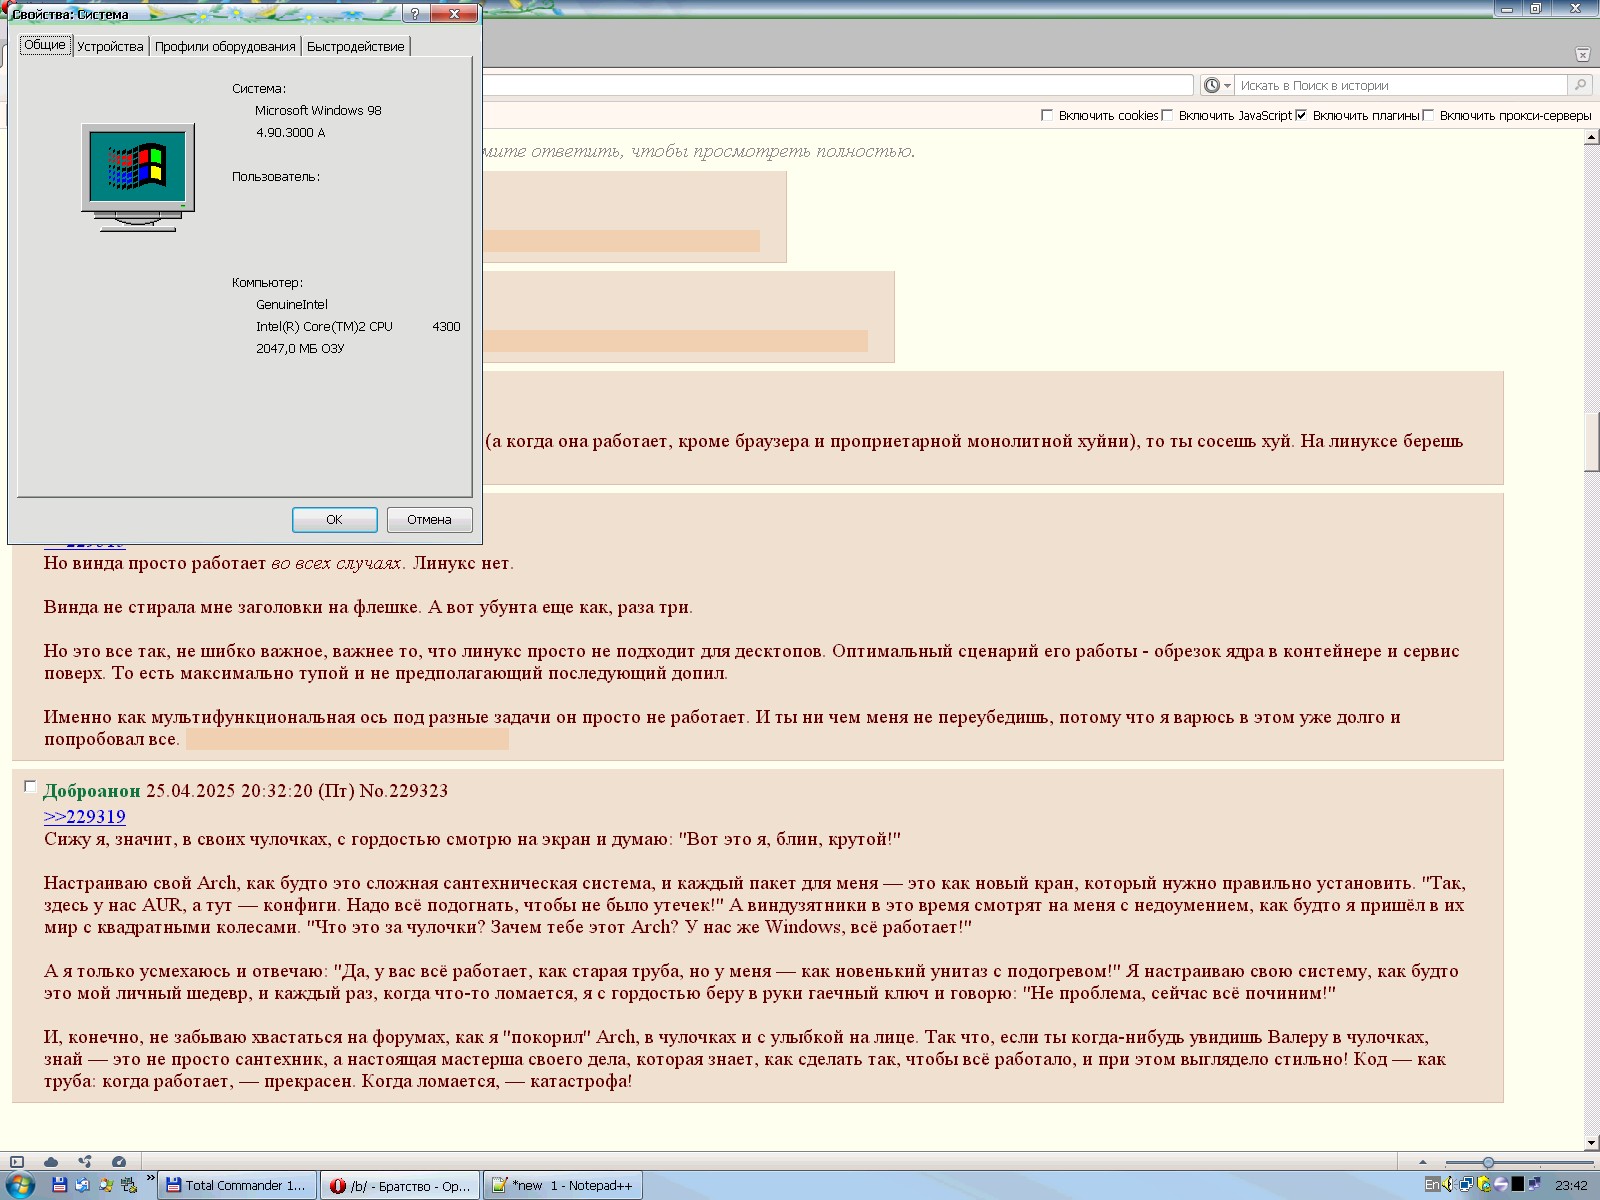Viewport: 1600px width, 1200px height.
Task: Click Opera address bar field
Action: point(838,85)
